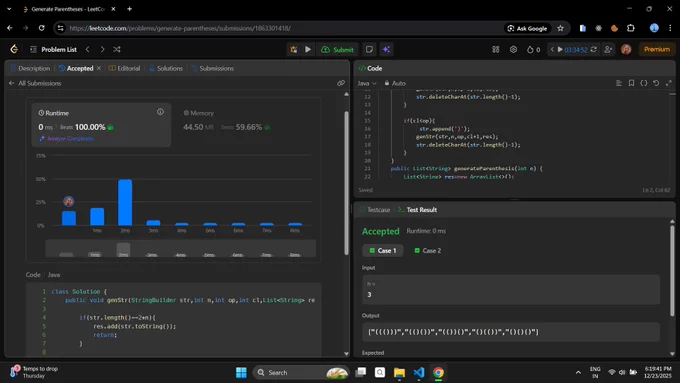Switch to the Test Result tab
This screenshot has width=680, height=383.
(417, 210)
